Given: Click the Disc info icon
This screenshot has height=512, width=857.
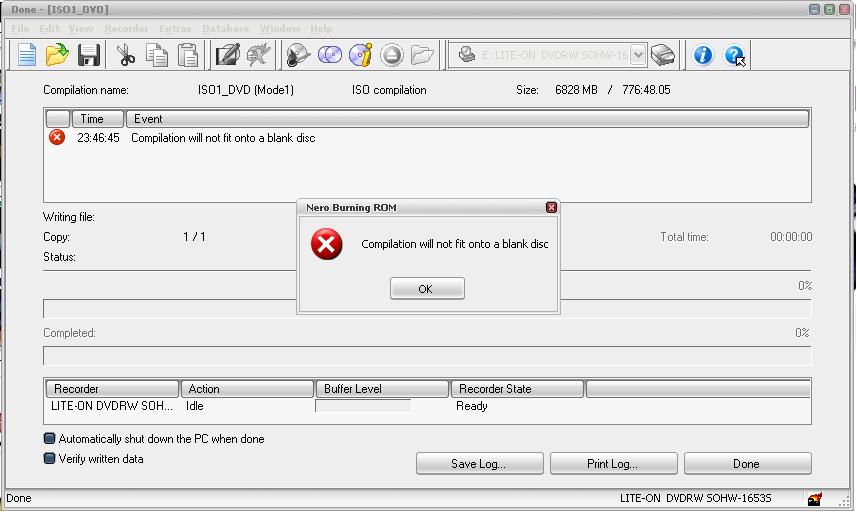Looking at the screenshot, I should pos(361,55).
